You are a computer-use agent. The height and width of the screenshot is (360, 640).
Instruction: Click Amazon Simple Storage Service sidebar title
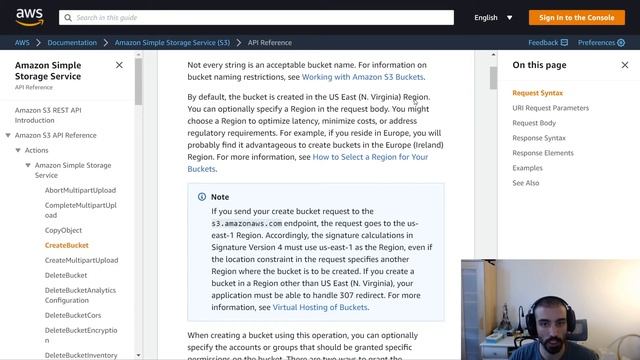pyautogui.click(x=48, y=71)
